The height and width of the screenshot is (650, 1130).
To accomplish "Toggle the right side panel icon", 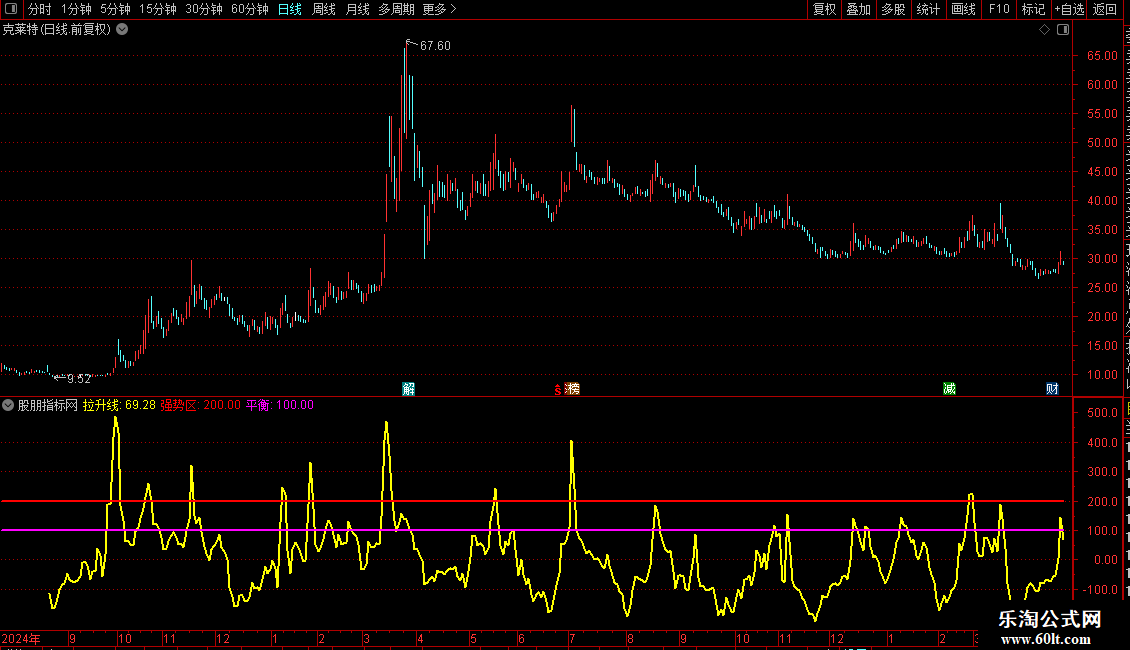I will (1063, 30).
